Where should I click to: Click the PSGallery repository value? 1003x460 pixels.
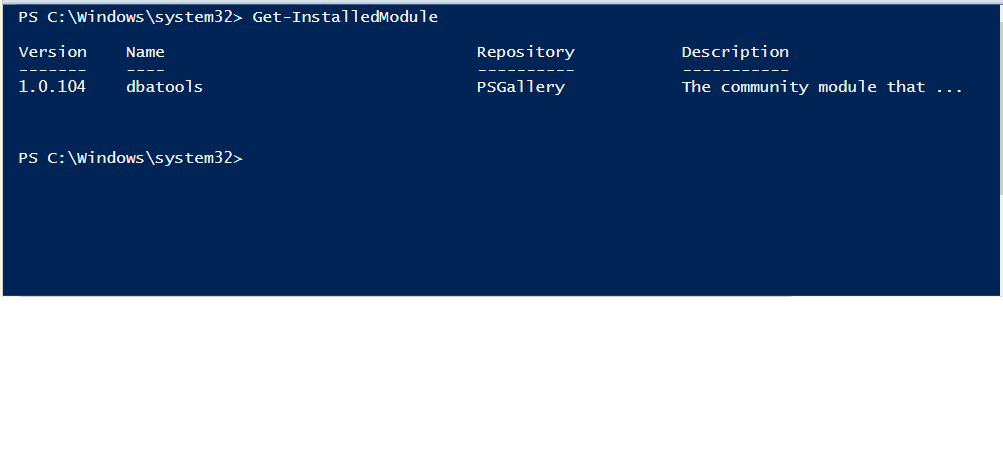[520, 87]
